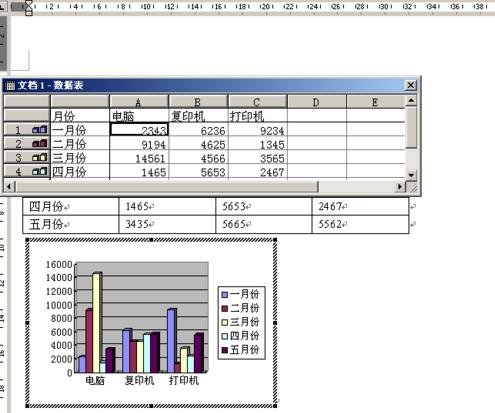Image resolution: width=495 pixels, height=413 pixels.
Task: Select datasheet cell with value 9234
Action: (x=258, y=130)
